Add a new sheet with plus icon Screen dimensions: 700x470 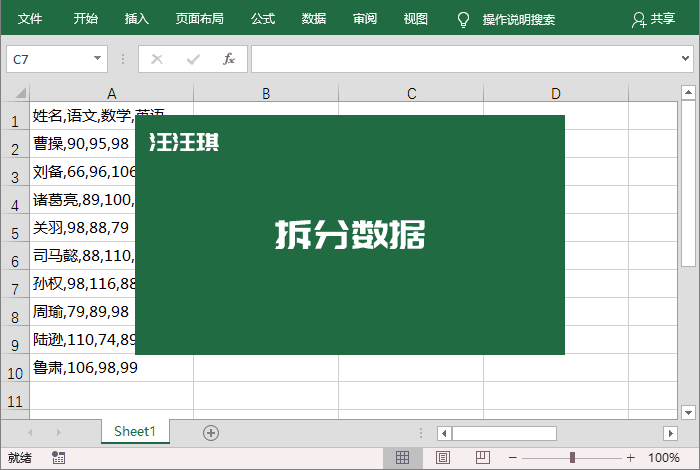point(211,433)
